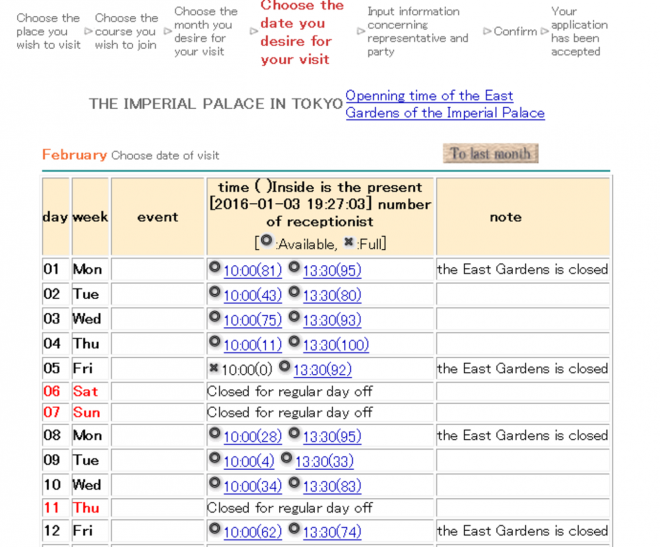The height and width of the screenshot is (547, 660).
Task: Click available icon beside 10:00(62)
Action: tap(215, 528)
